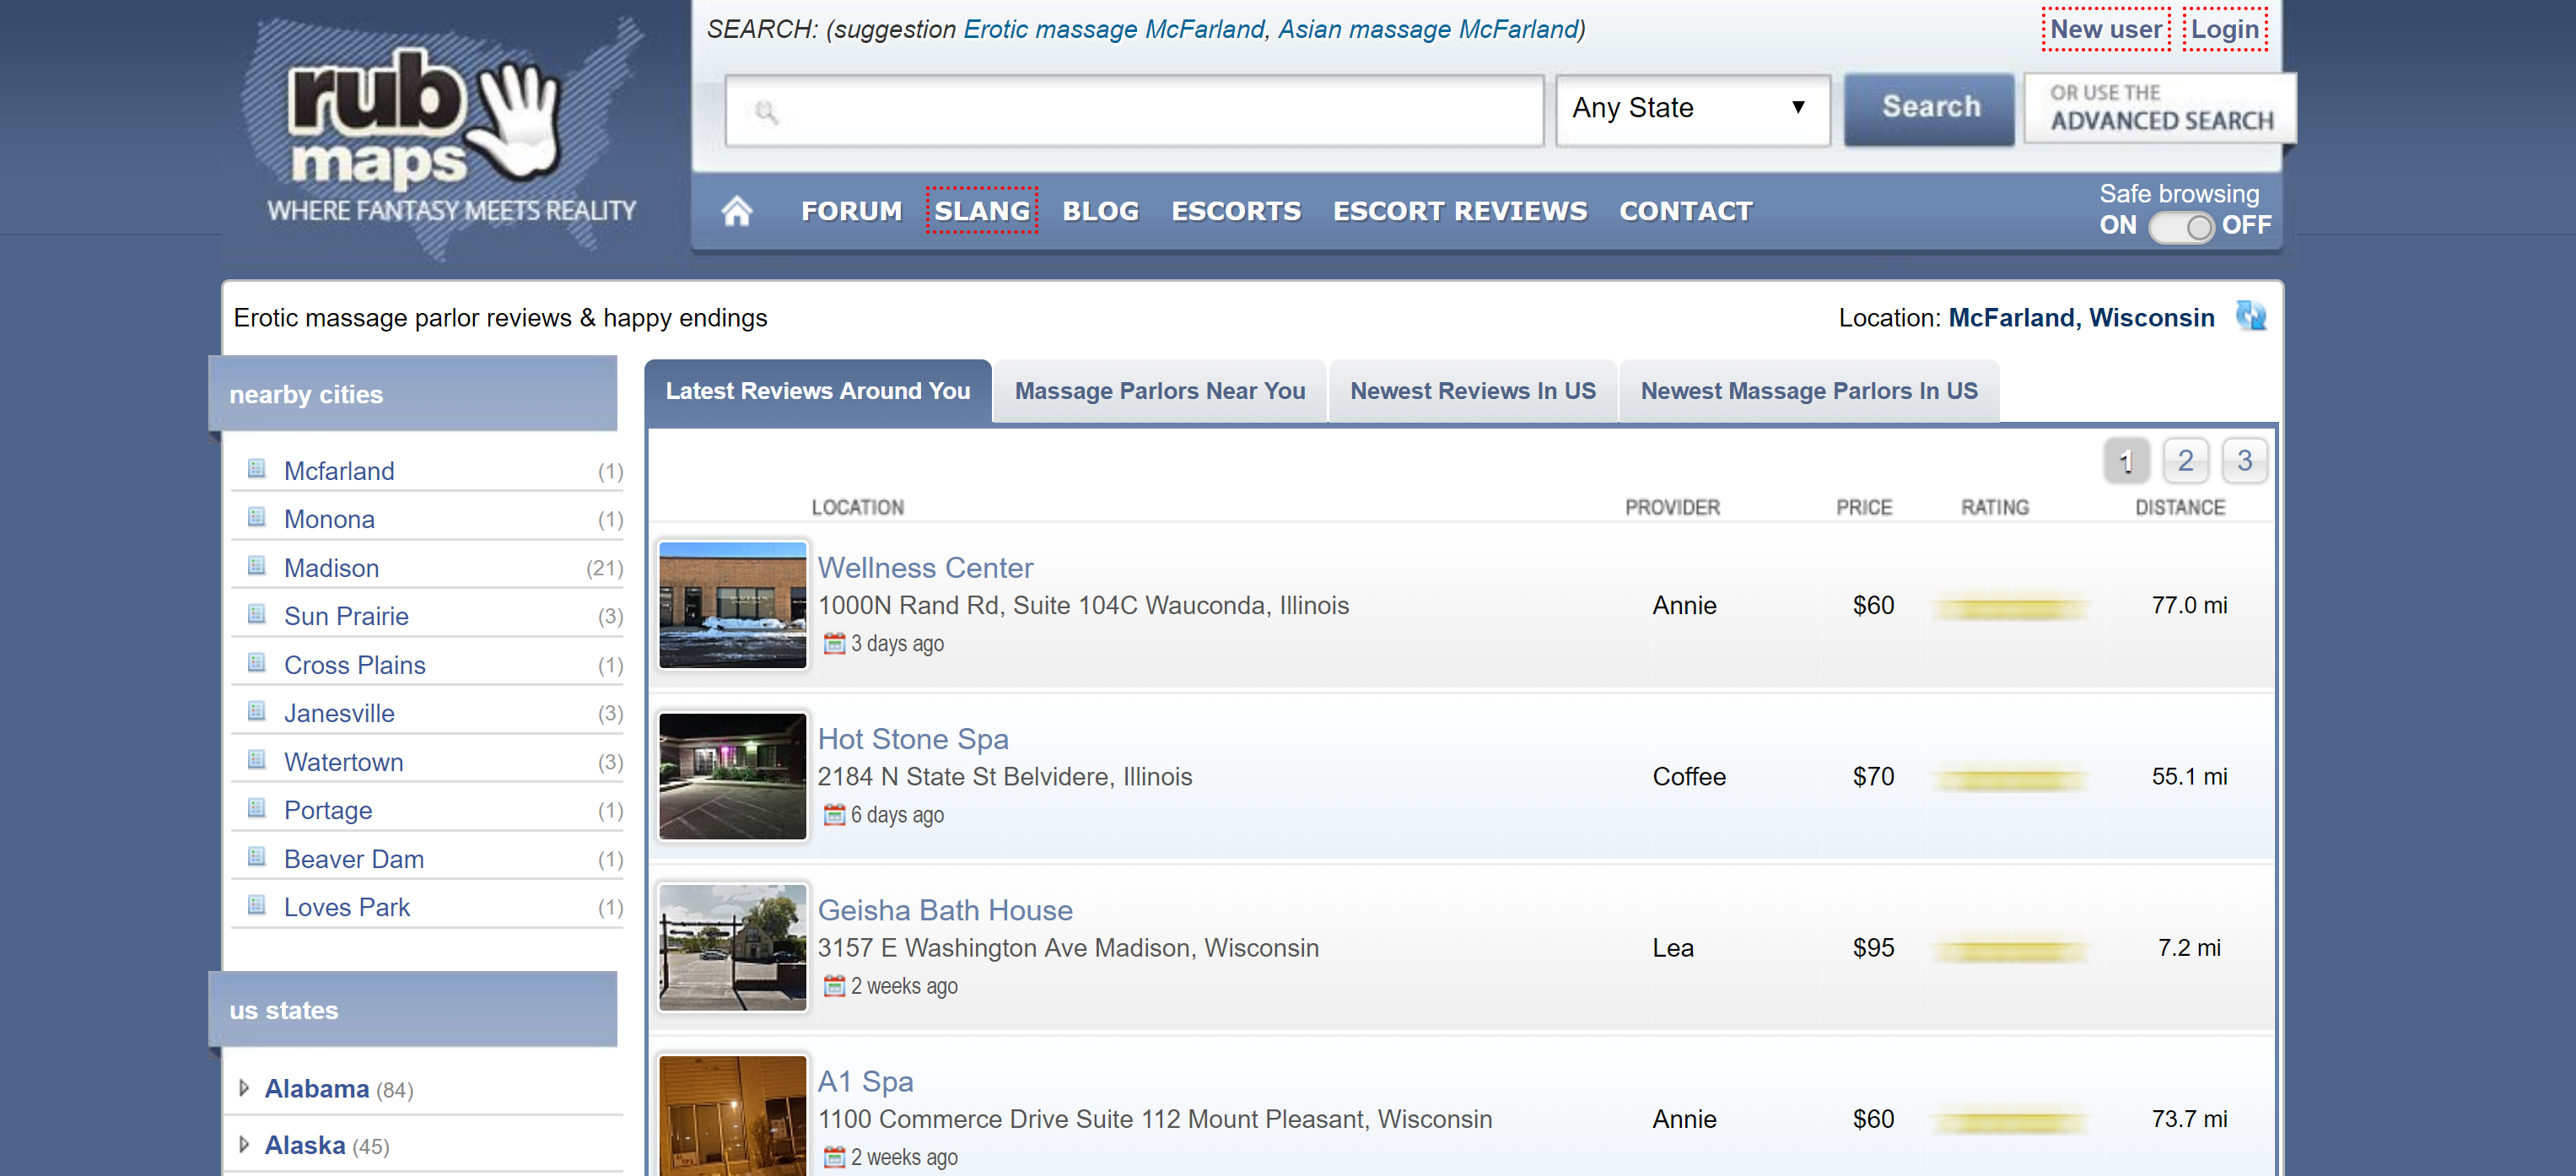
Task: Click Asian massage McFarland suggestion link
Action: click(1428, 29)
